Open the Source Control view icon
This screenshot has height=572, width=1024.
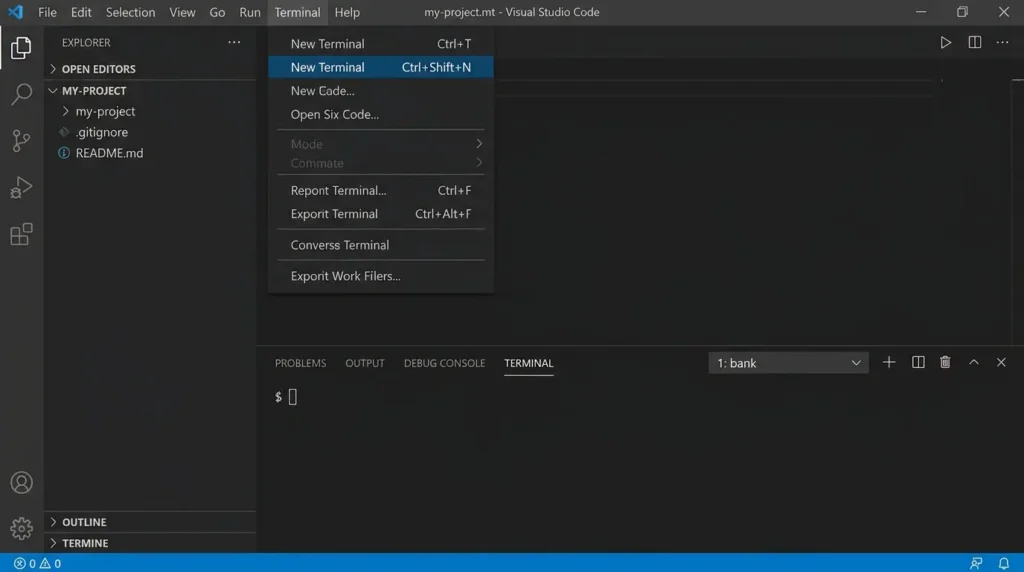pos(21,140)
